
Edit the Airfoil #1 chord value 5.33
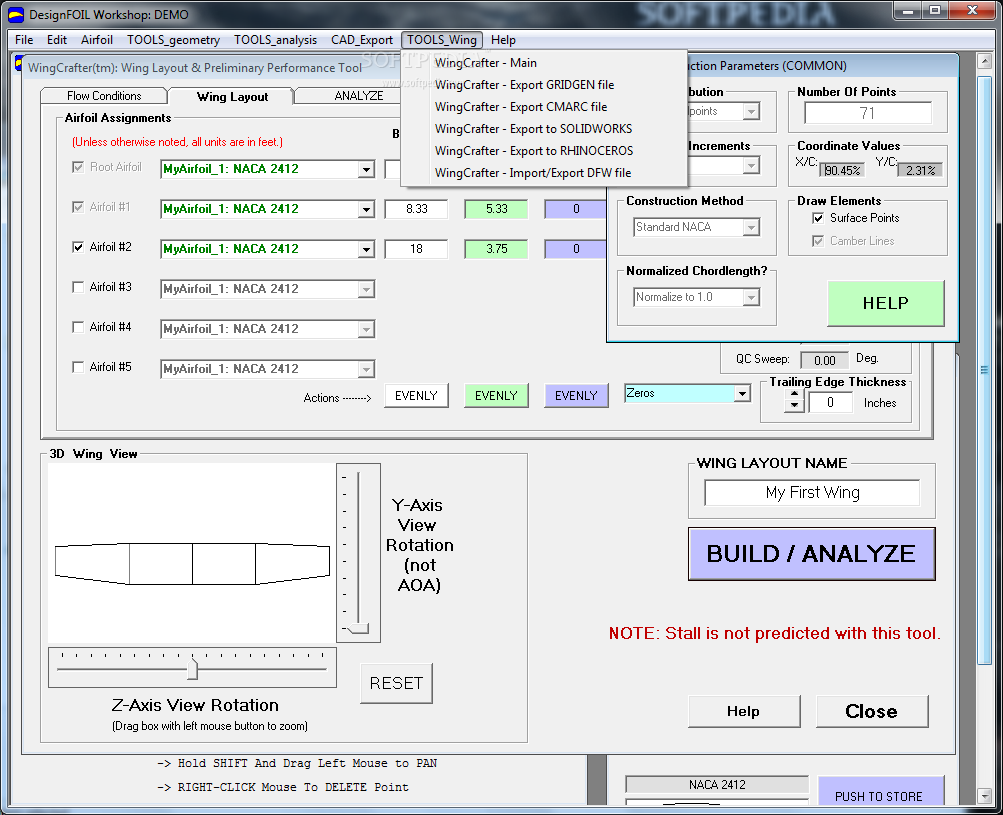click(496, 209)
